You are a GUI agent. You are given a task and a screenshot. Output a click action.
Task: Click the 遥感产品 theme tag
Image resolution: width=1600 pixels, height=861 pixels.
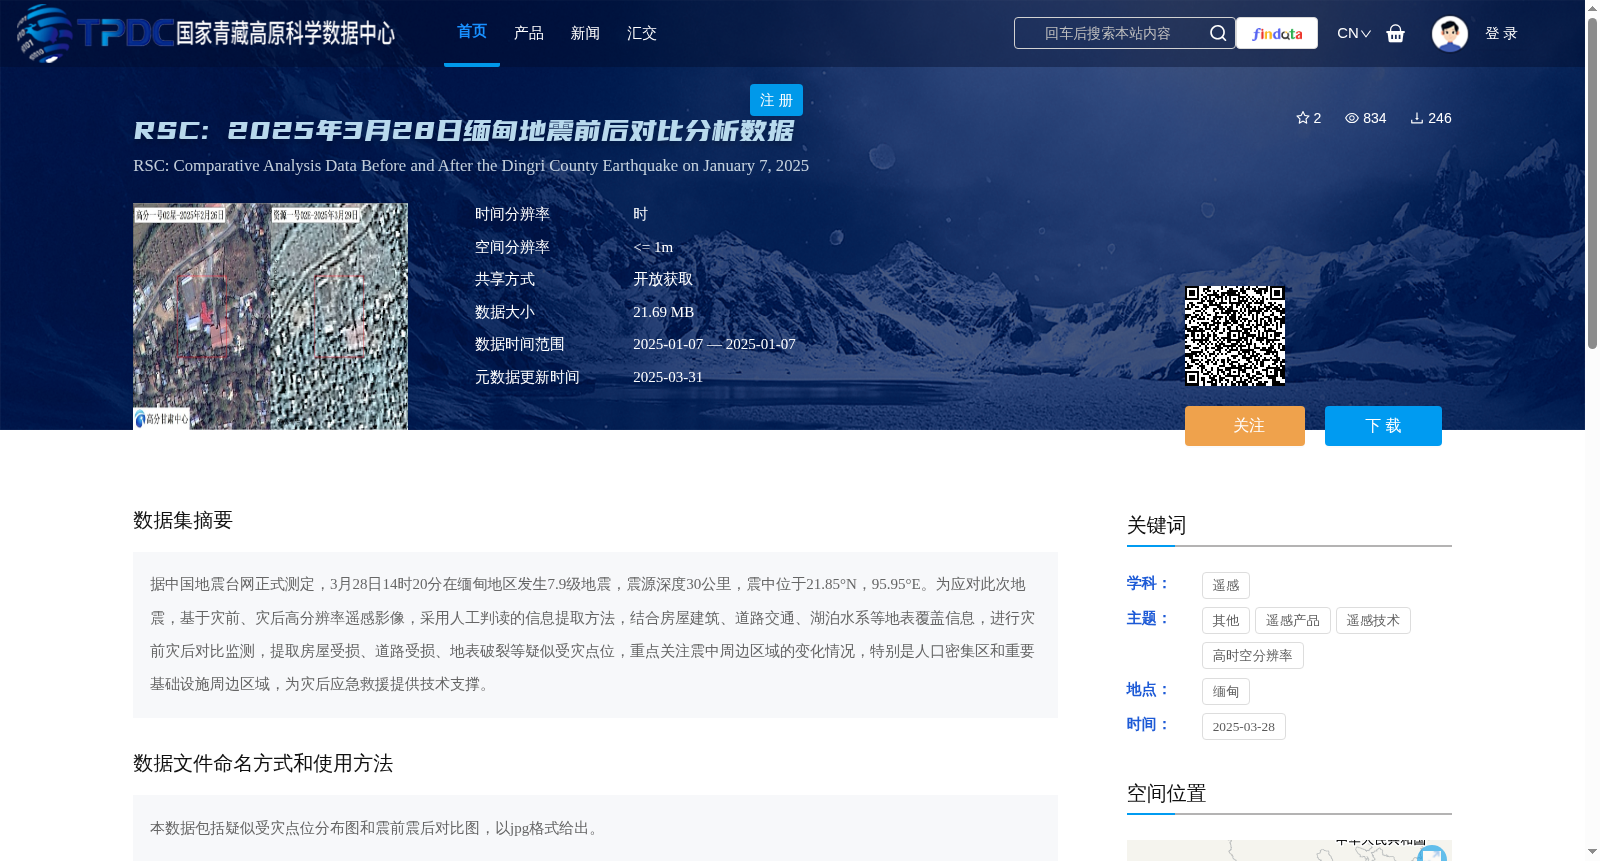[1293, 621]
